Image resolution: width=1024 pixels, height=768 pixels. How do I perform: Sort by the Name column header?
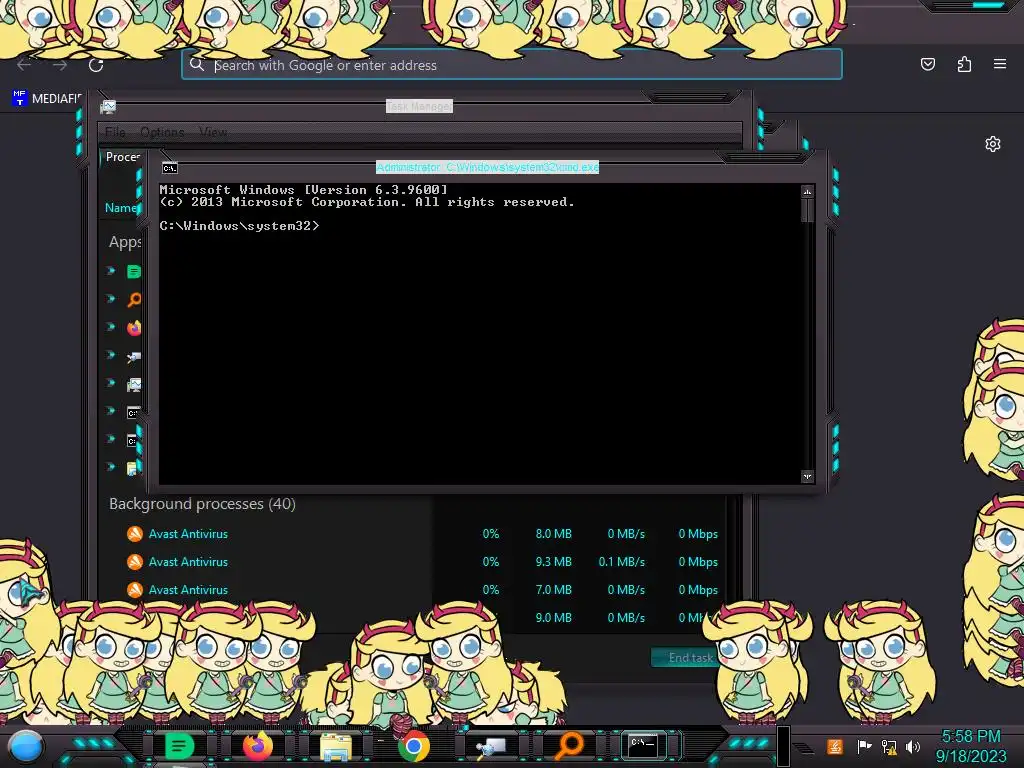pyautogui.click(x=121, y=208)
